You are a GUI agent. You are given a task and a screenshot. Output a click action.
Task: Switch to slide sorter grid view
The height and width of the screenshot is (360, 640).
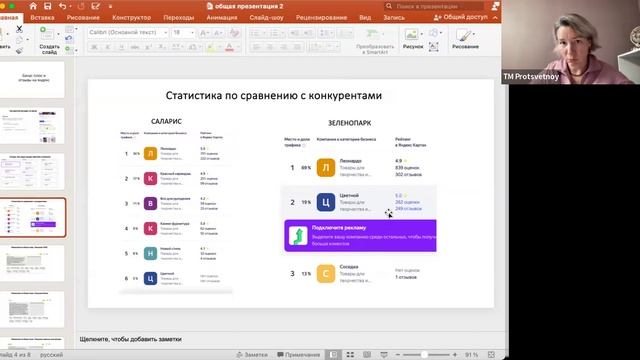coord(350,355)
